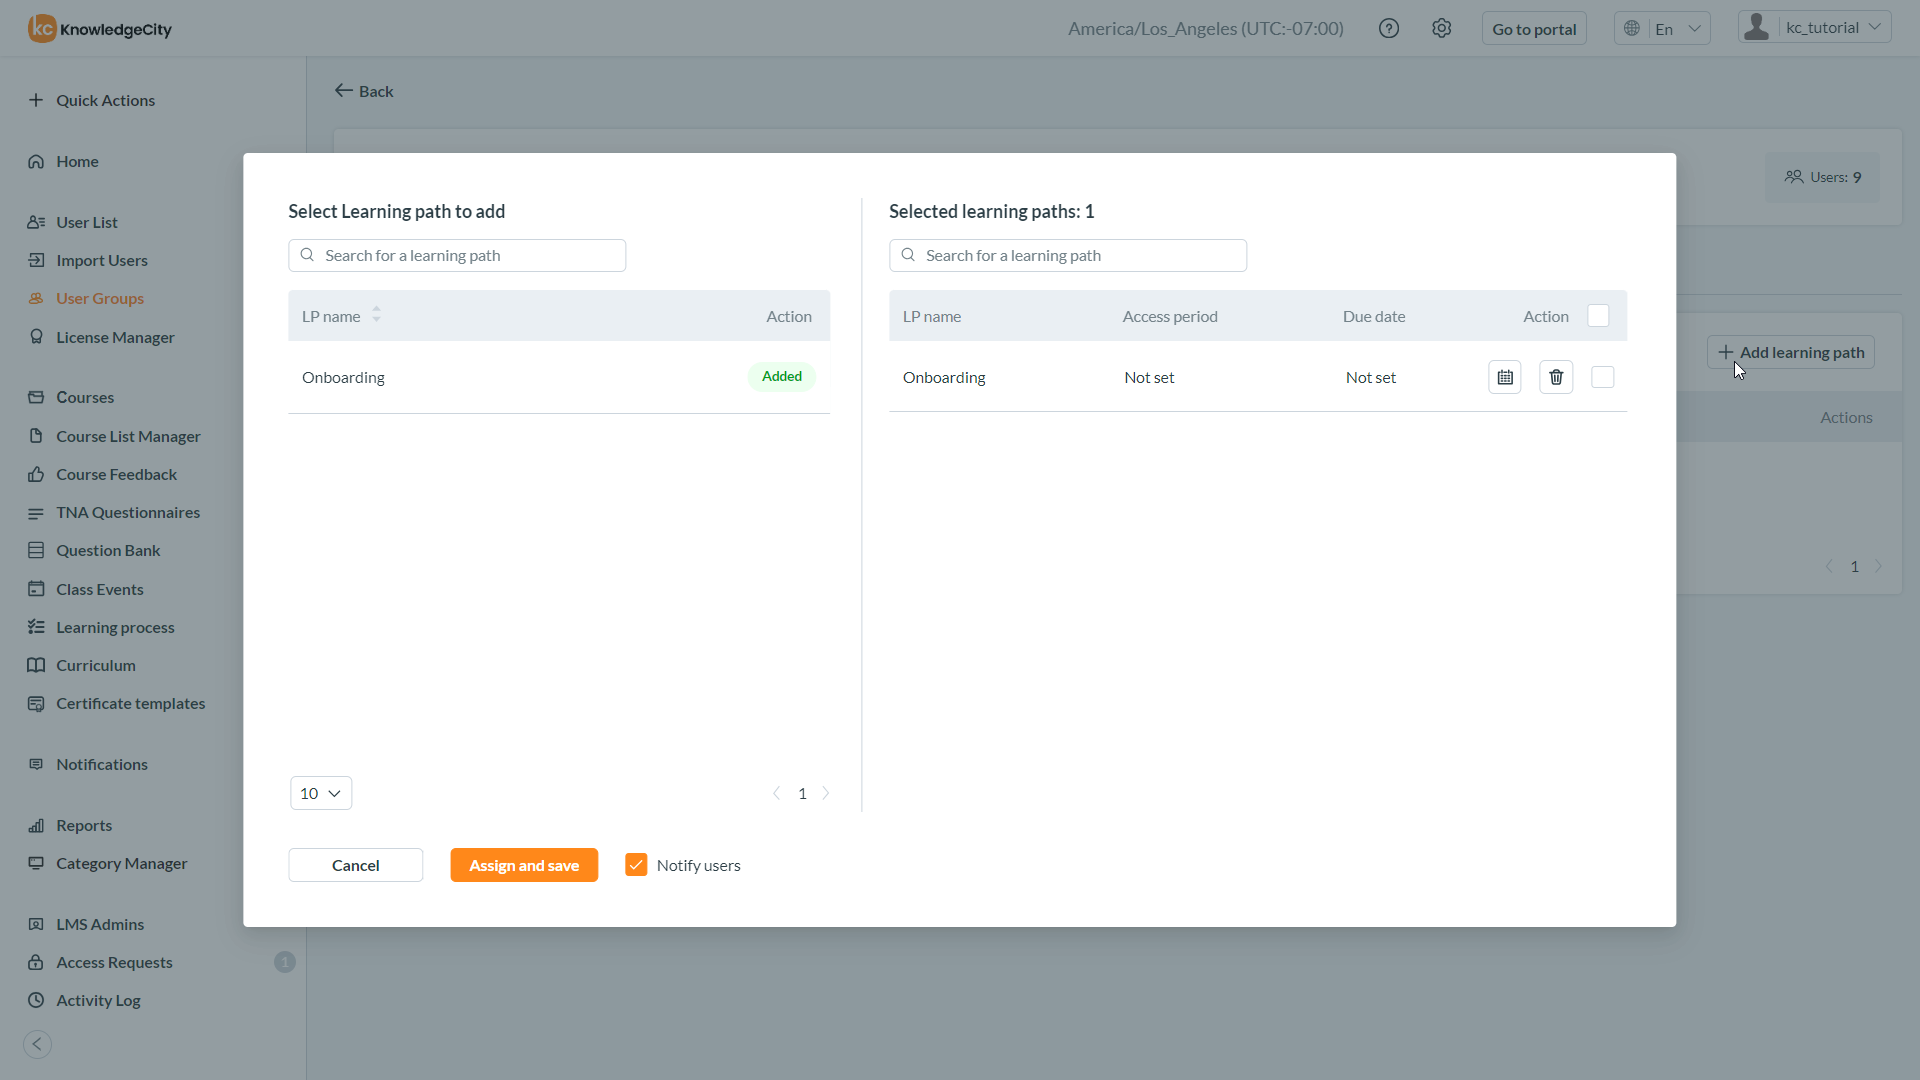The width and height of the screenshot is (1920, 1080).
Task: Expand the kc_tutorial user menu
Action: [1814, 28]
